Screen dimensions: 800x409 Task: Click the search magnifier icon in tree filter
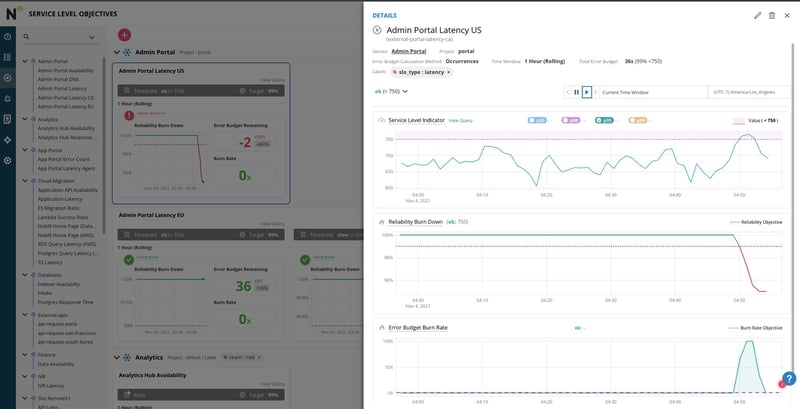27,37
